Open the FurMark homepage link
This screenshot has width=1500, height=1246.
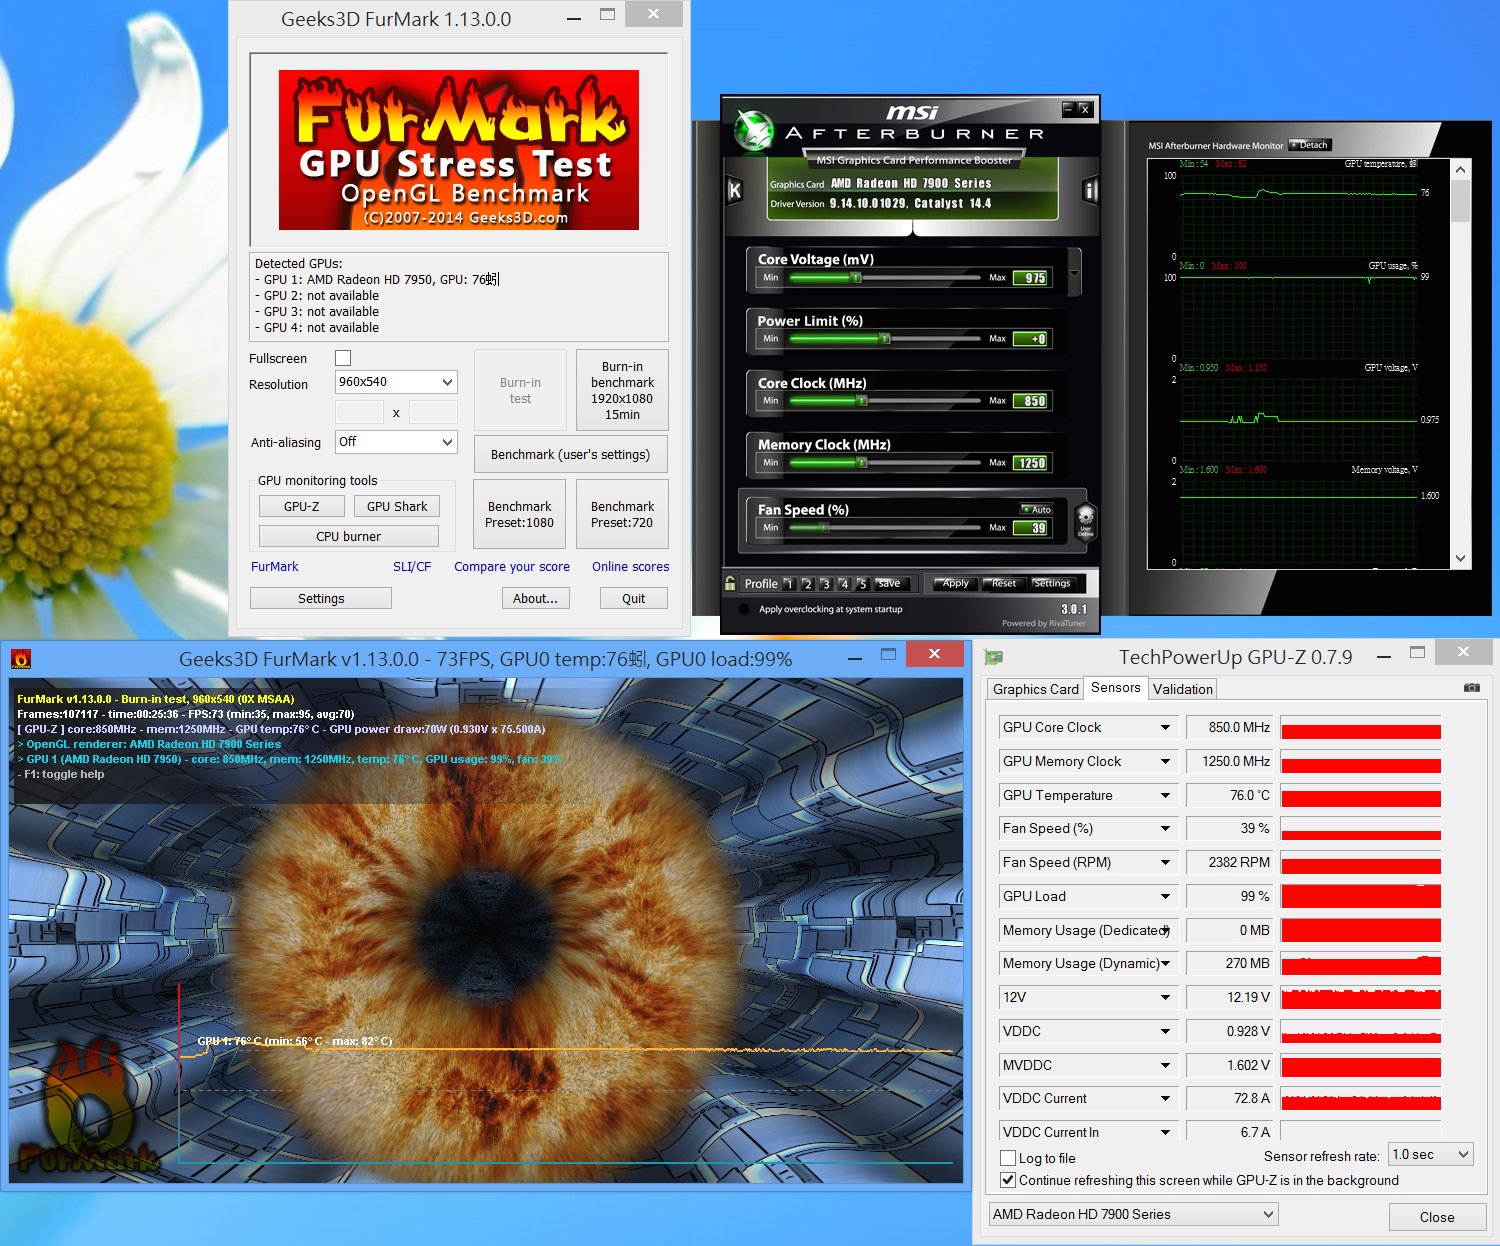click(274, 566)
